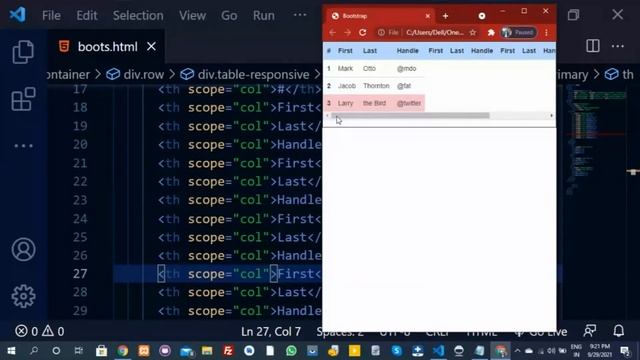Click the code minimap in VS Code
The height and width of the screenshot is (360, 640).
[596, 139]
